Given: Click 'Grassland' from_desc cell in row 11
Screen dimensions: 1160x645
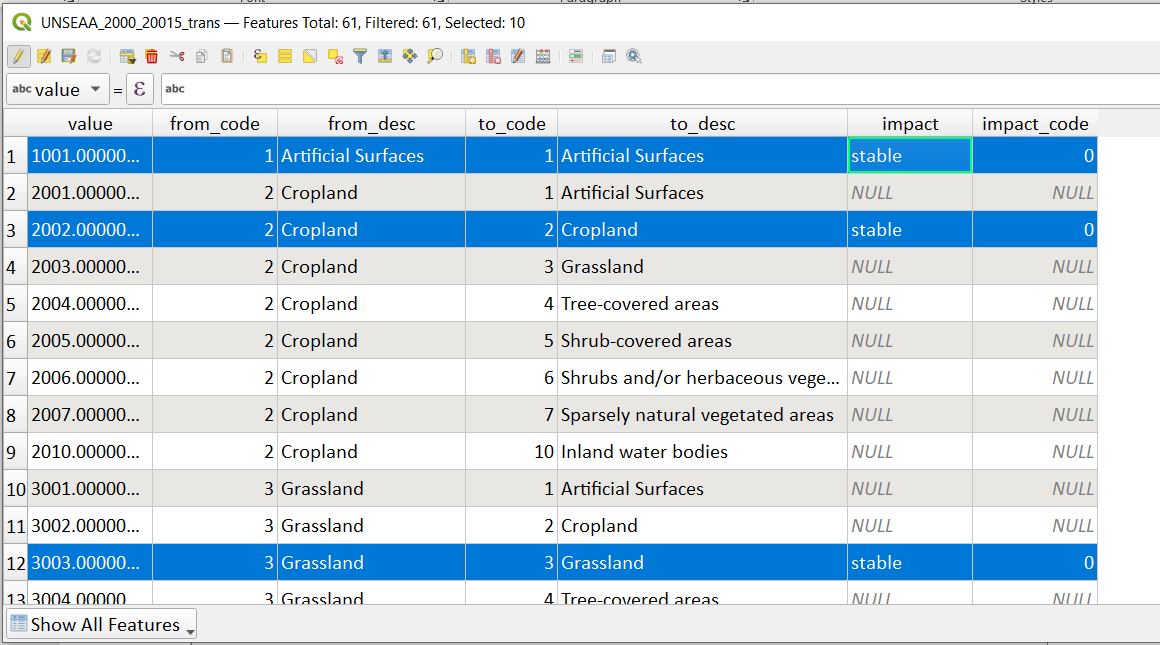Looking at the screenshot, I should coord(371,526).
